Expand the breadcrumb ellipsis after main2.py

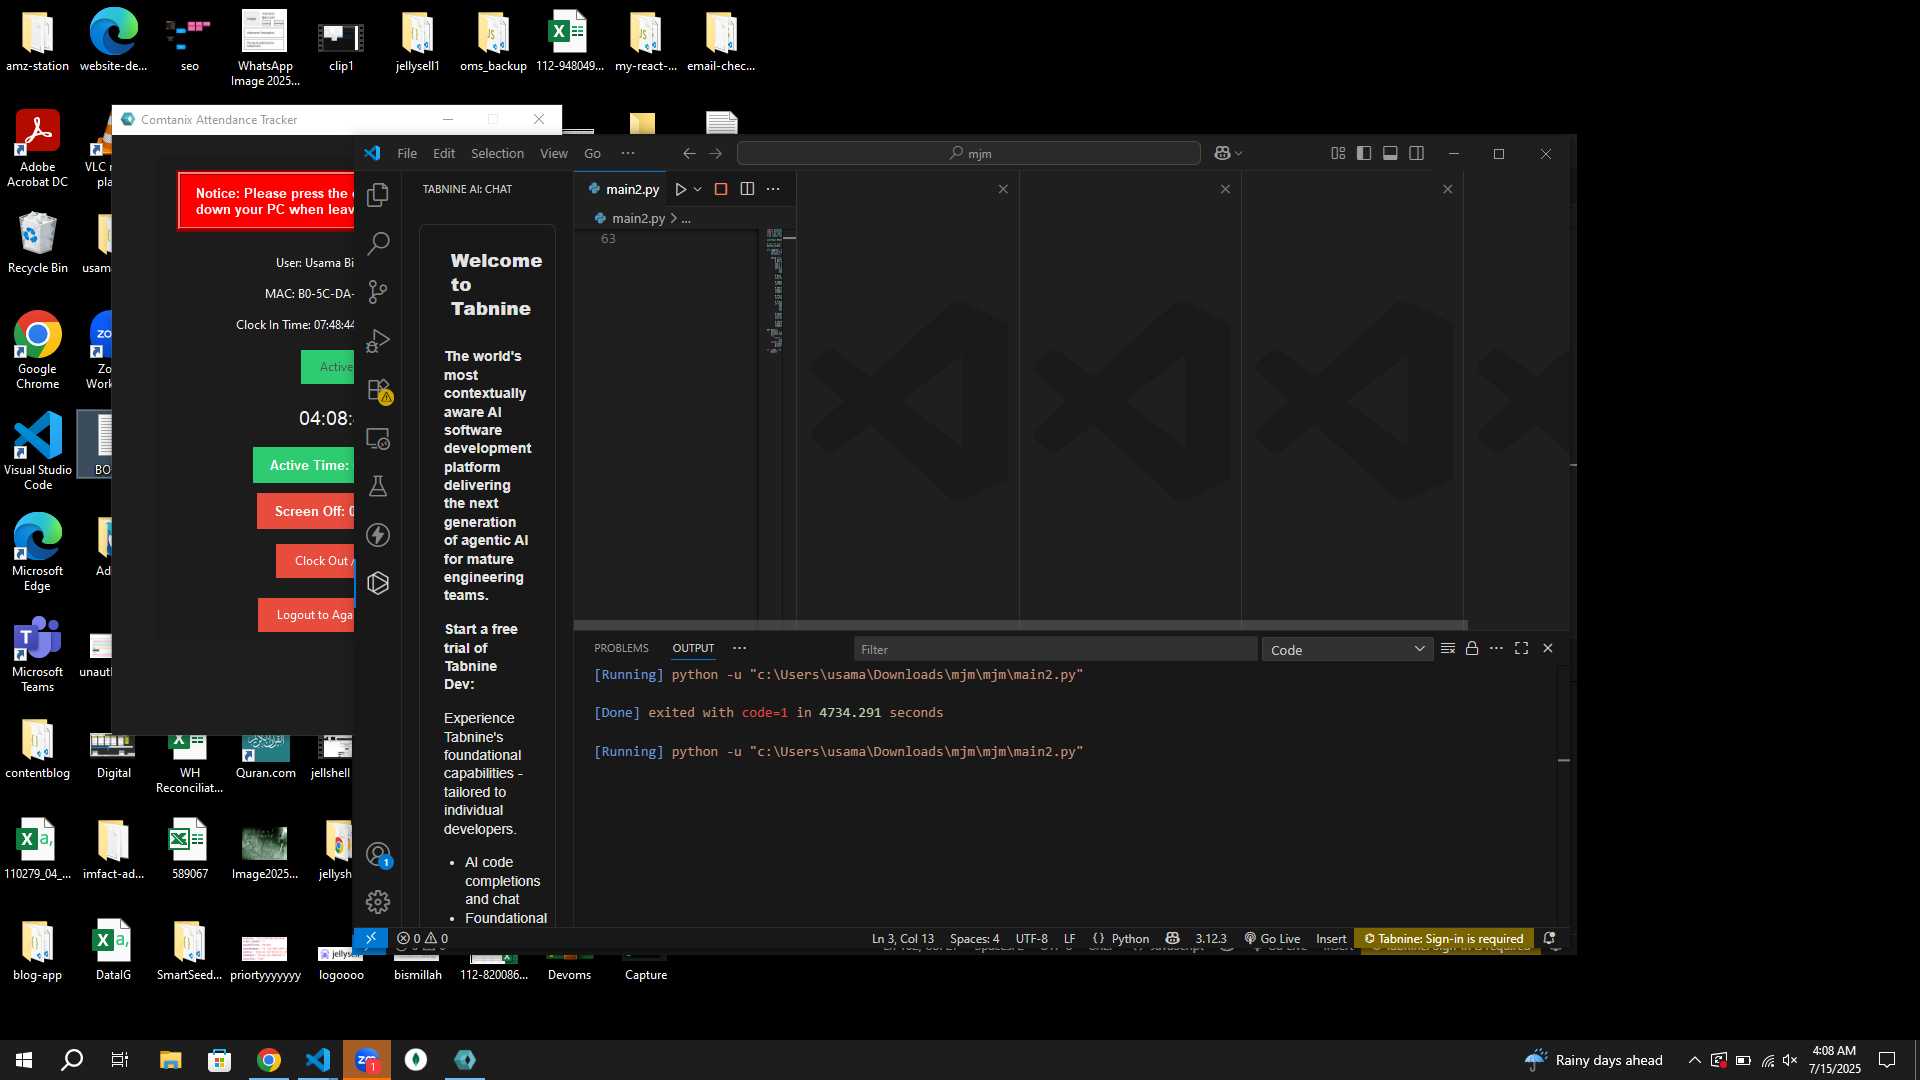[x=686, y=218]
